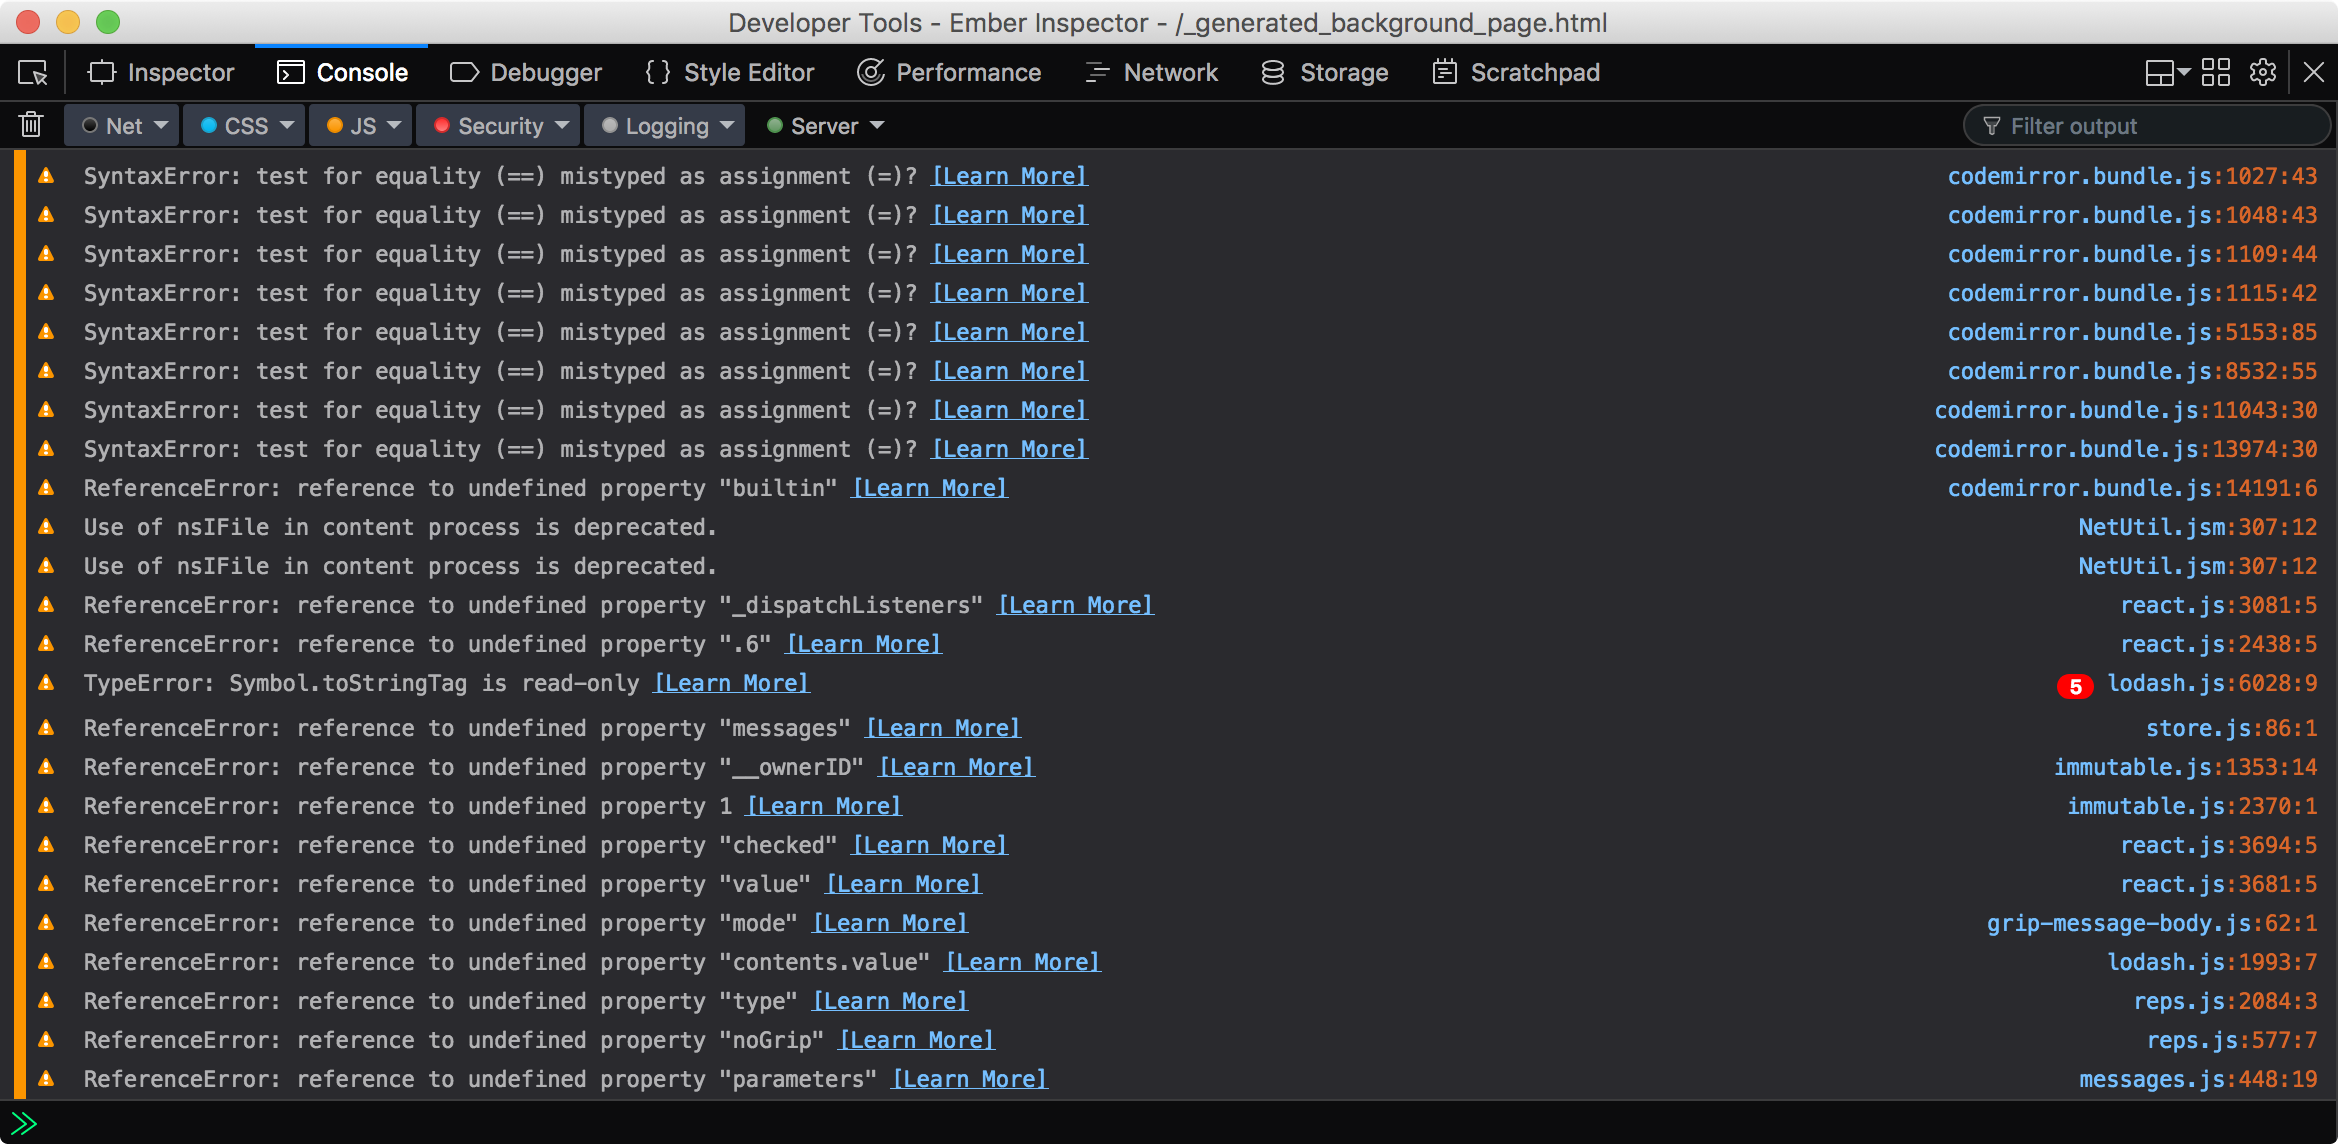Click warning icon beside "builtin" row
Viewport: 2338px width, 1144px height.
(46, 487)
